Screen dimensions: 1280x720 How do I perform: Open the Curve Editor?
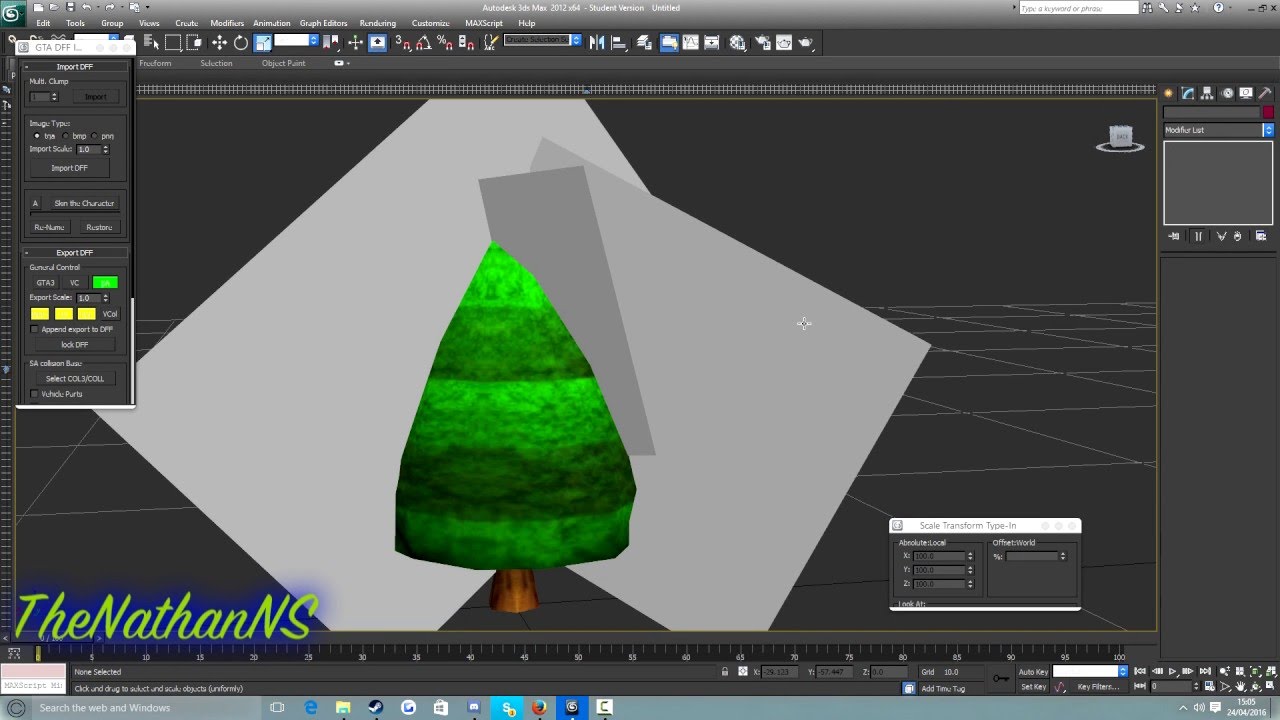(691, 43)
